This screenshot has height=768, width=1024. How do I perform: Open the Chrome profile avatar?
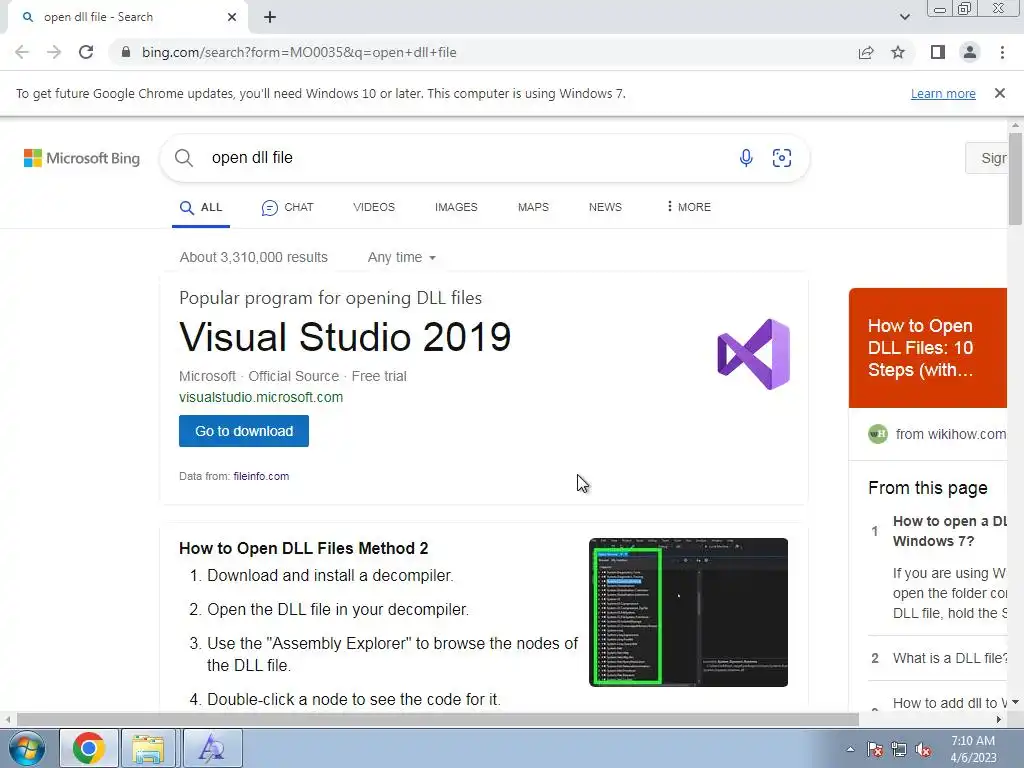tap(970, 52)
